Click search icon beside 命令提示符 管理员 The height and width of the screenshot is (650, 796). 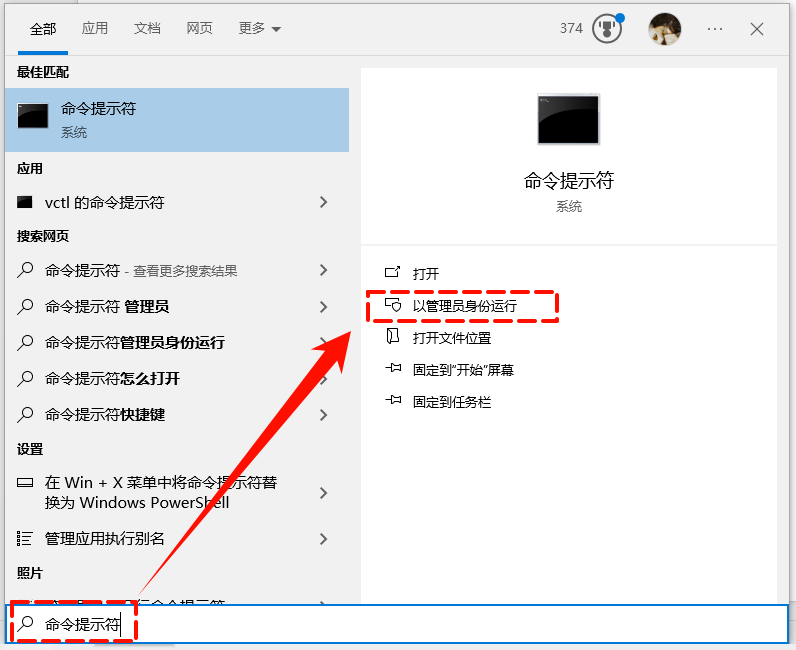point(25,307)
